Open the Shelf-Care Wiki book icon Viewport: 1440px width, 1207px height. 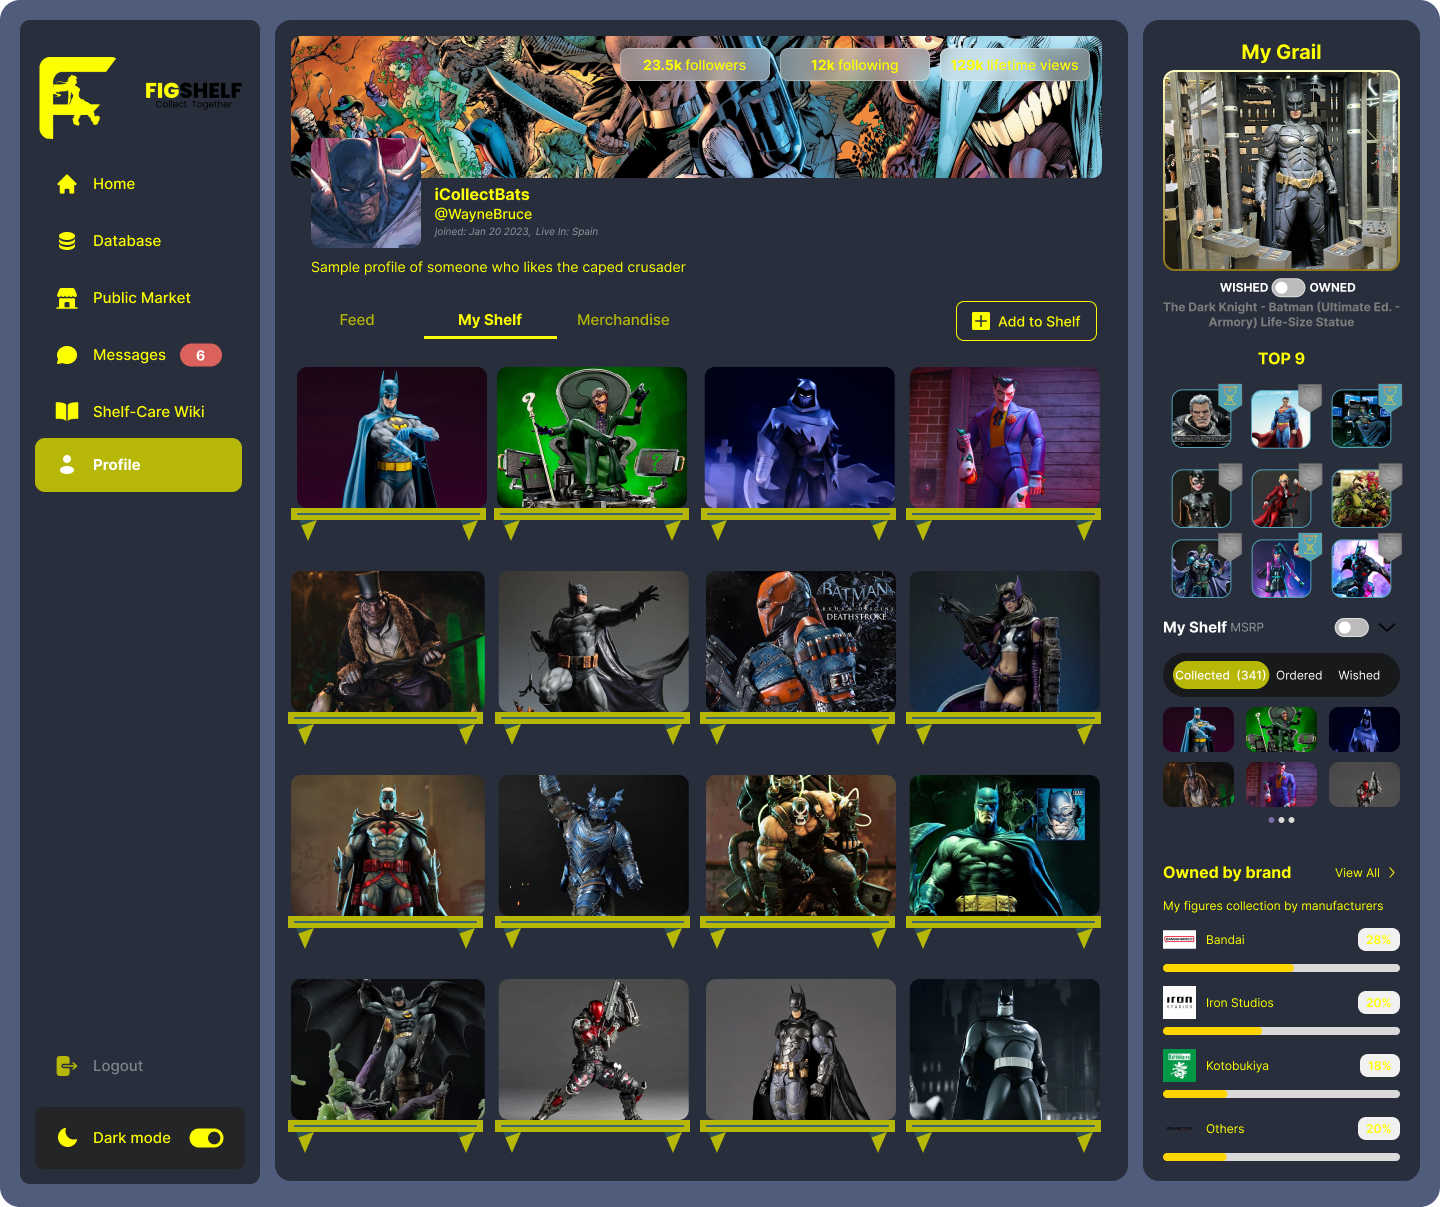[x=67, y=412]
